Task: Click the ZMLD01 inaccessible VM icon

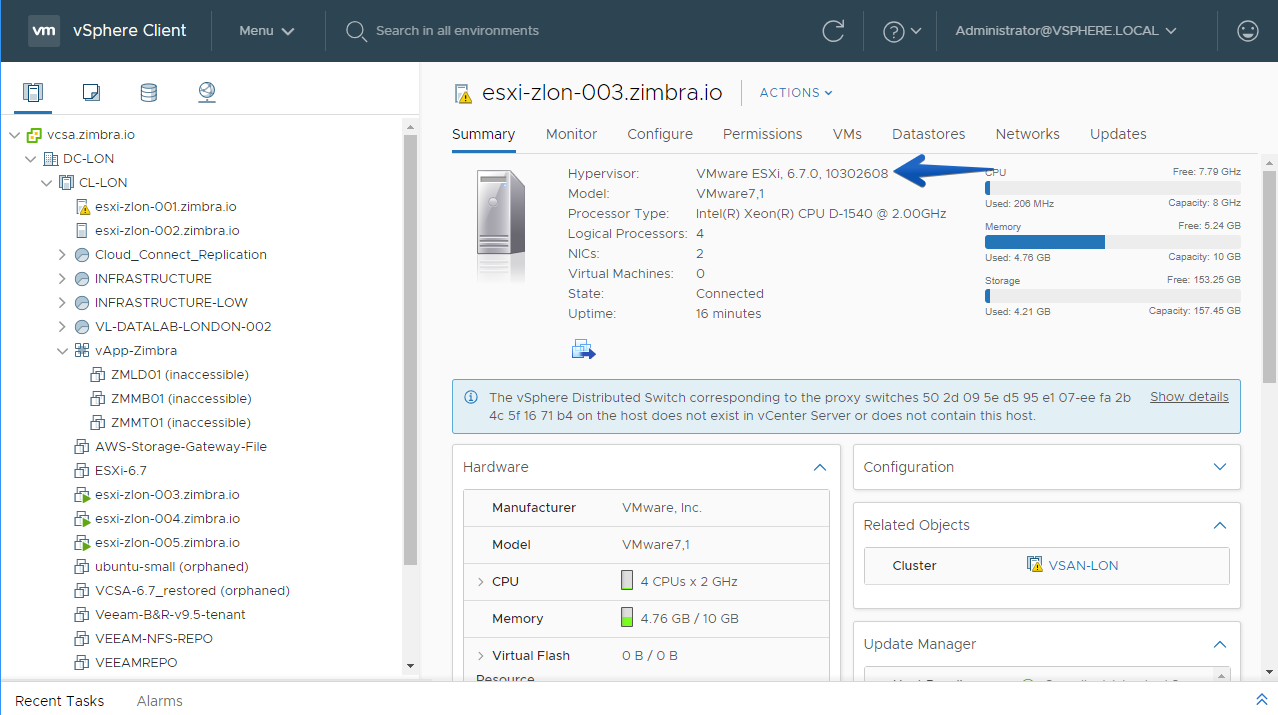Action: click(x=98, y=375)
